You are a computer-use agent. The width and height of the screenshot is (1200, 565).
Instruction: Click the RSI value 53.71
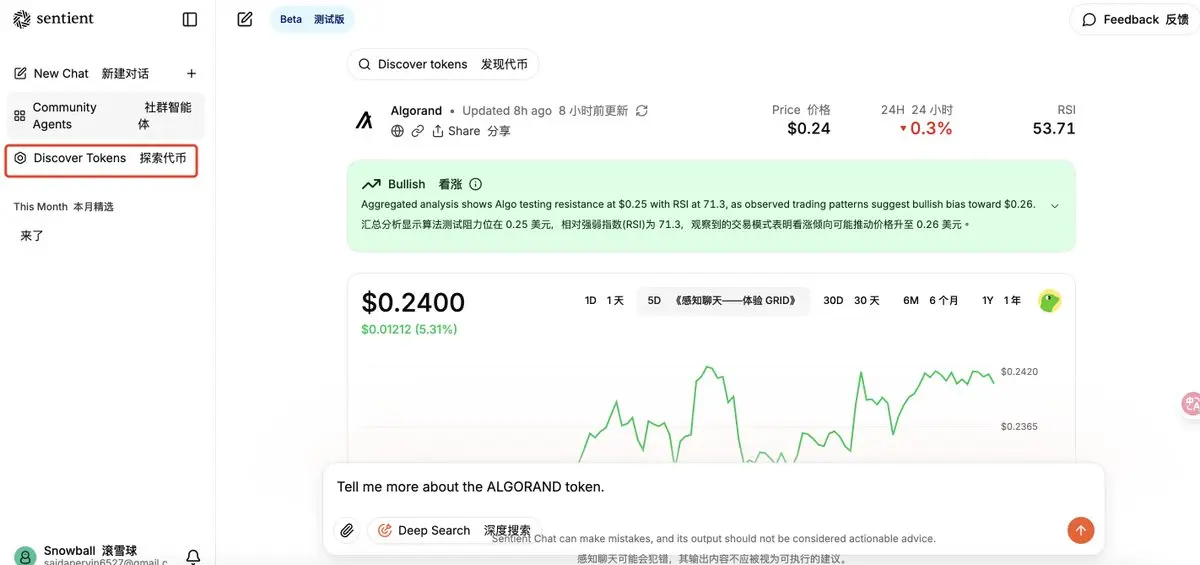pos(1054,128)
